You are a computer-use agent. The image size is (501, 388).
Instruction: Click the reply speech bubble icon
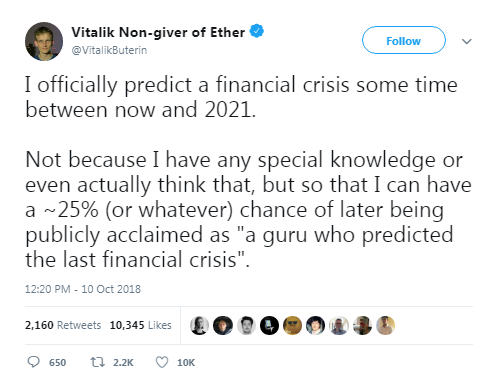(x=33, y=362)
